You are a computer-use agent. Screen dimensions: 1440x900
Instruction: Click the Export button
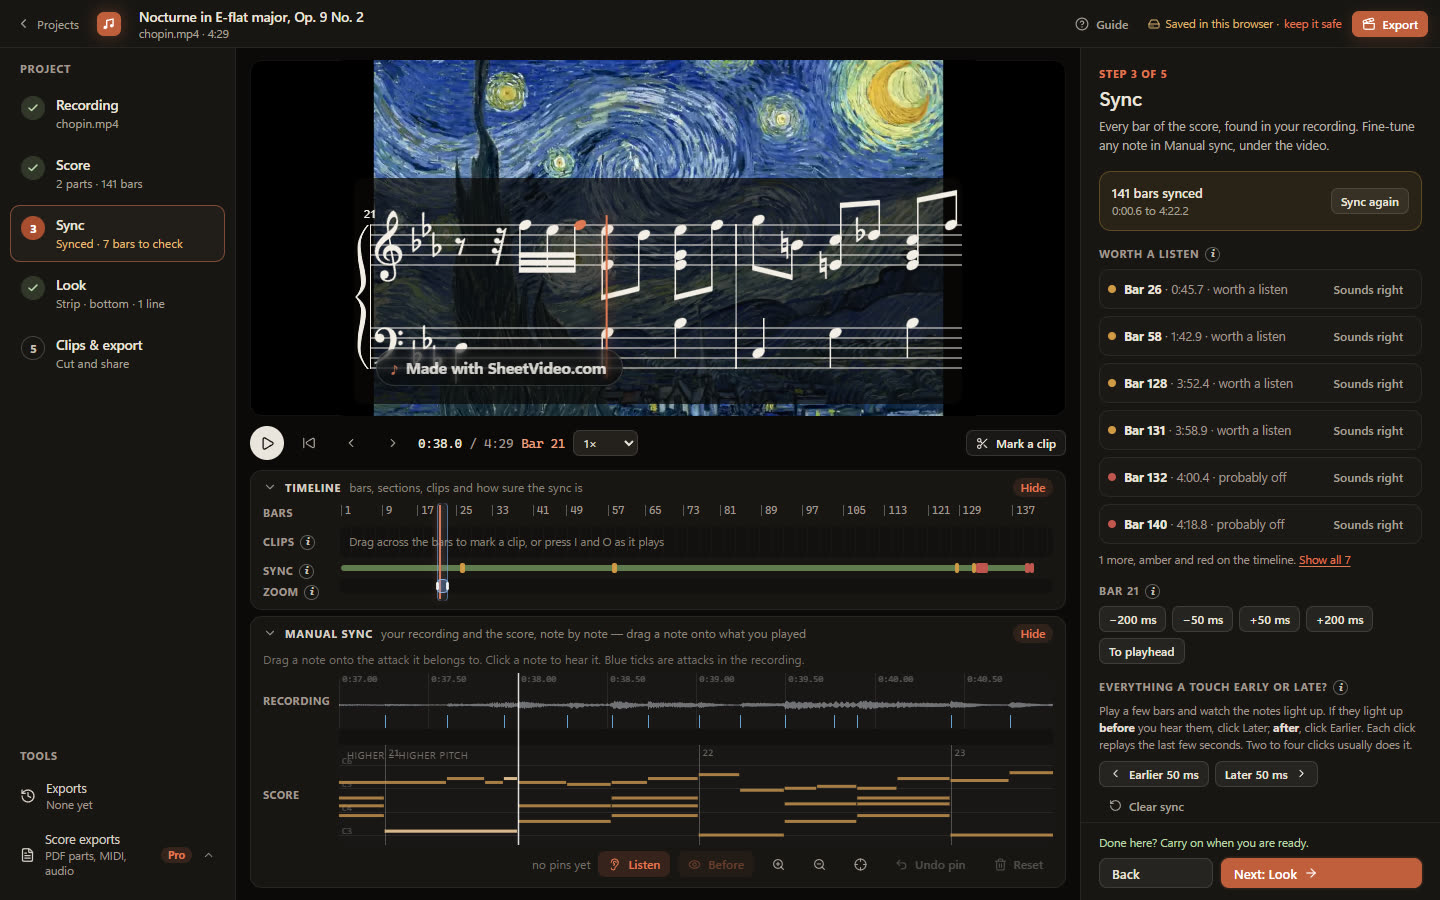coord(1390,24)
